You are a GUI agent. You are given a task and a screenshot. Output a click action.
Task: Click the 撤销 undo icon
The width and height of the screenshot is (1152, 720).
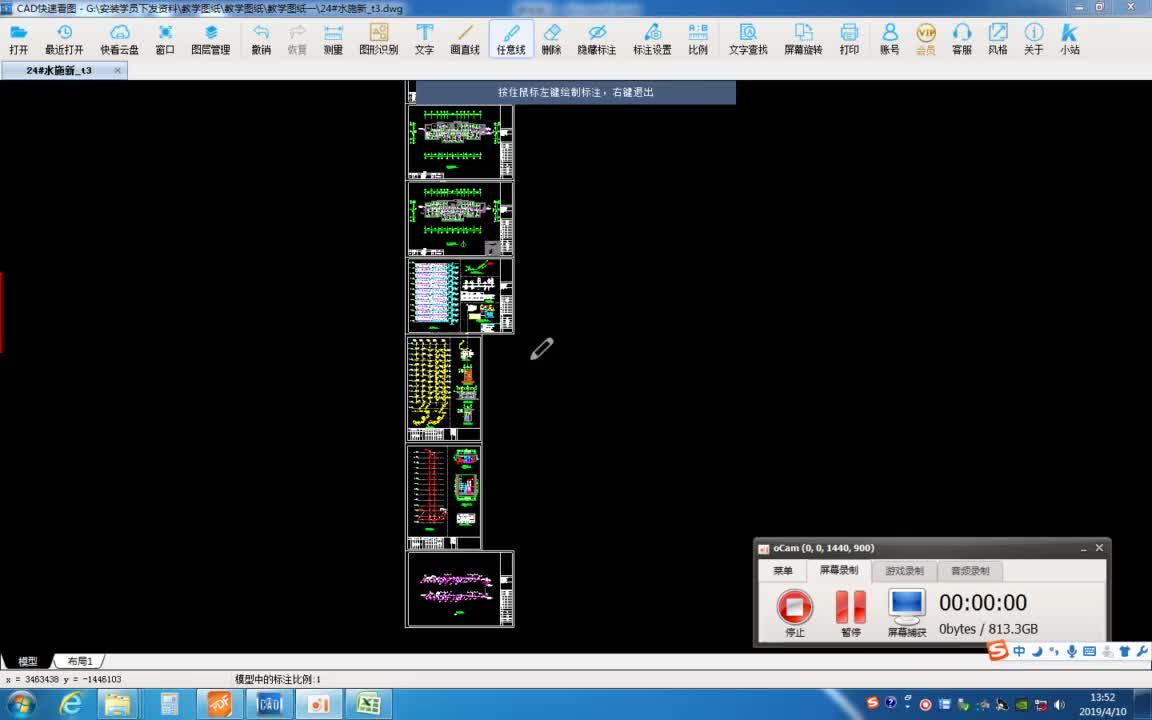tap(261, 39)
